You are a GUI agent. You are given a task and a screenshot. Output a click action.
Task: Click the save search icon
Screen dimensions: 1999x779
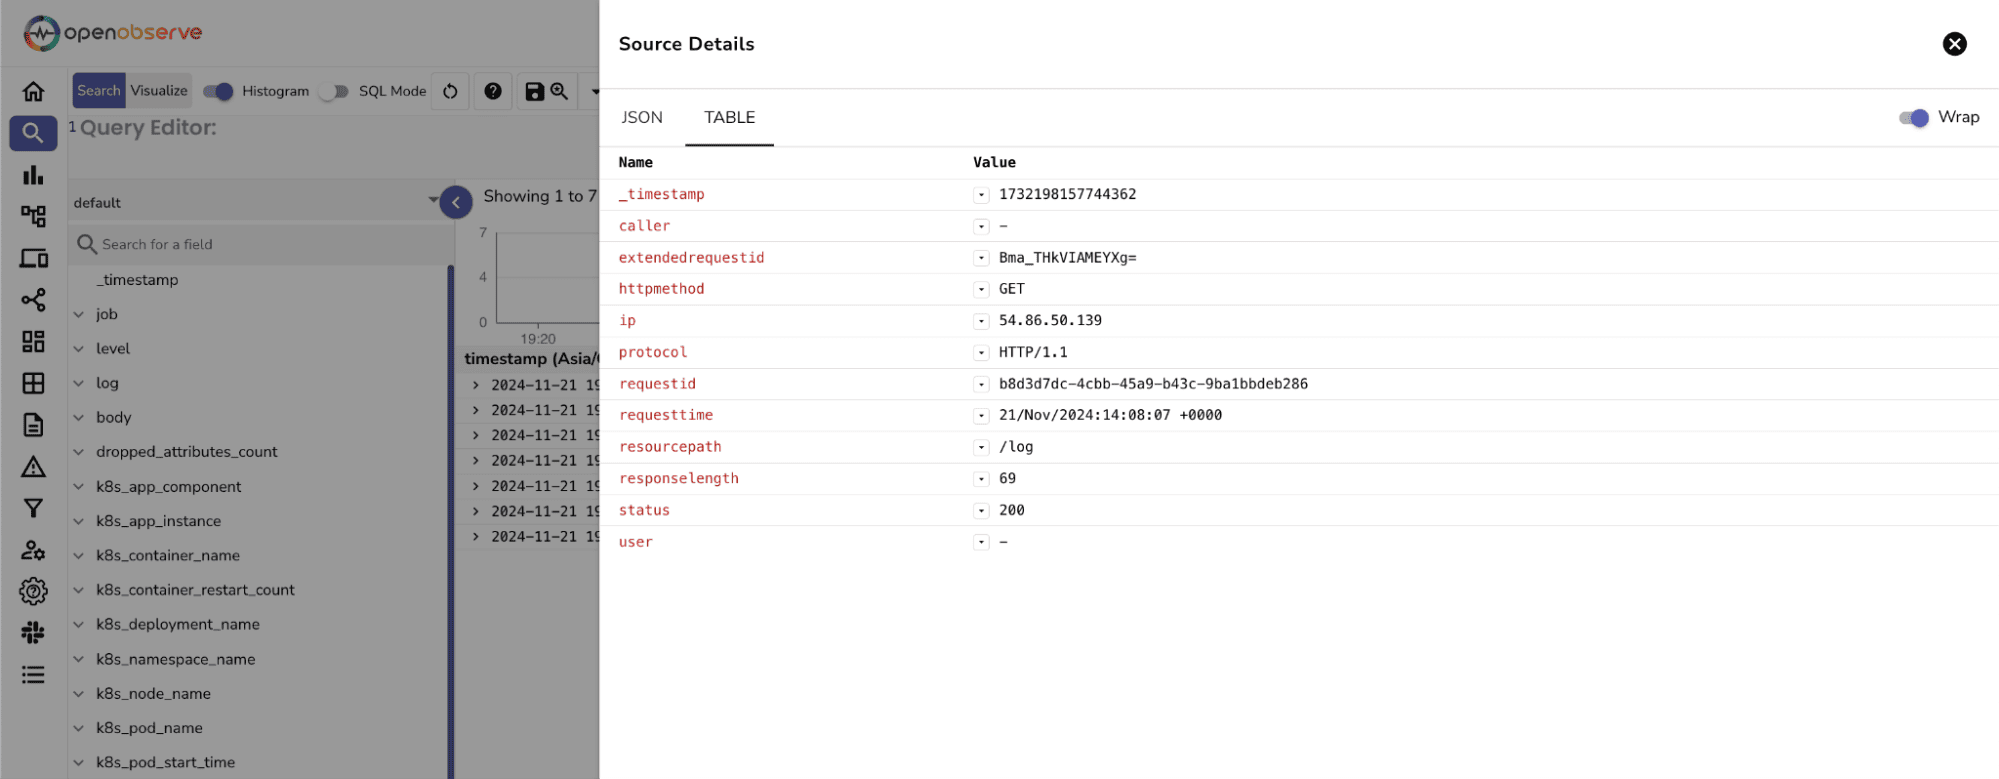pos(534,91)
